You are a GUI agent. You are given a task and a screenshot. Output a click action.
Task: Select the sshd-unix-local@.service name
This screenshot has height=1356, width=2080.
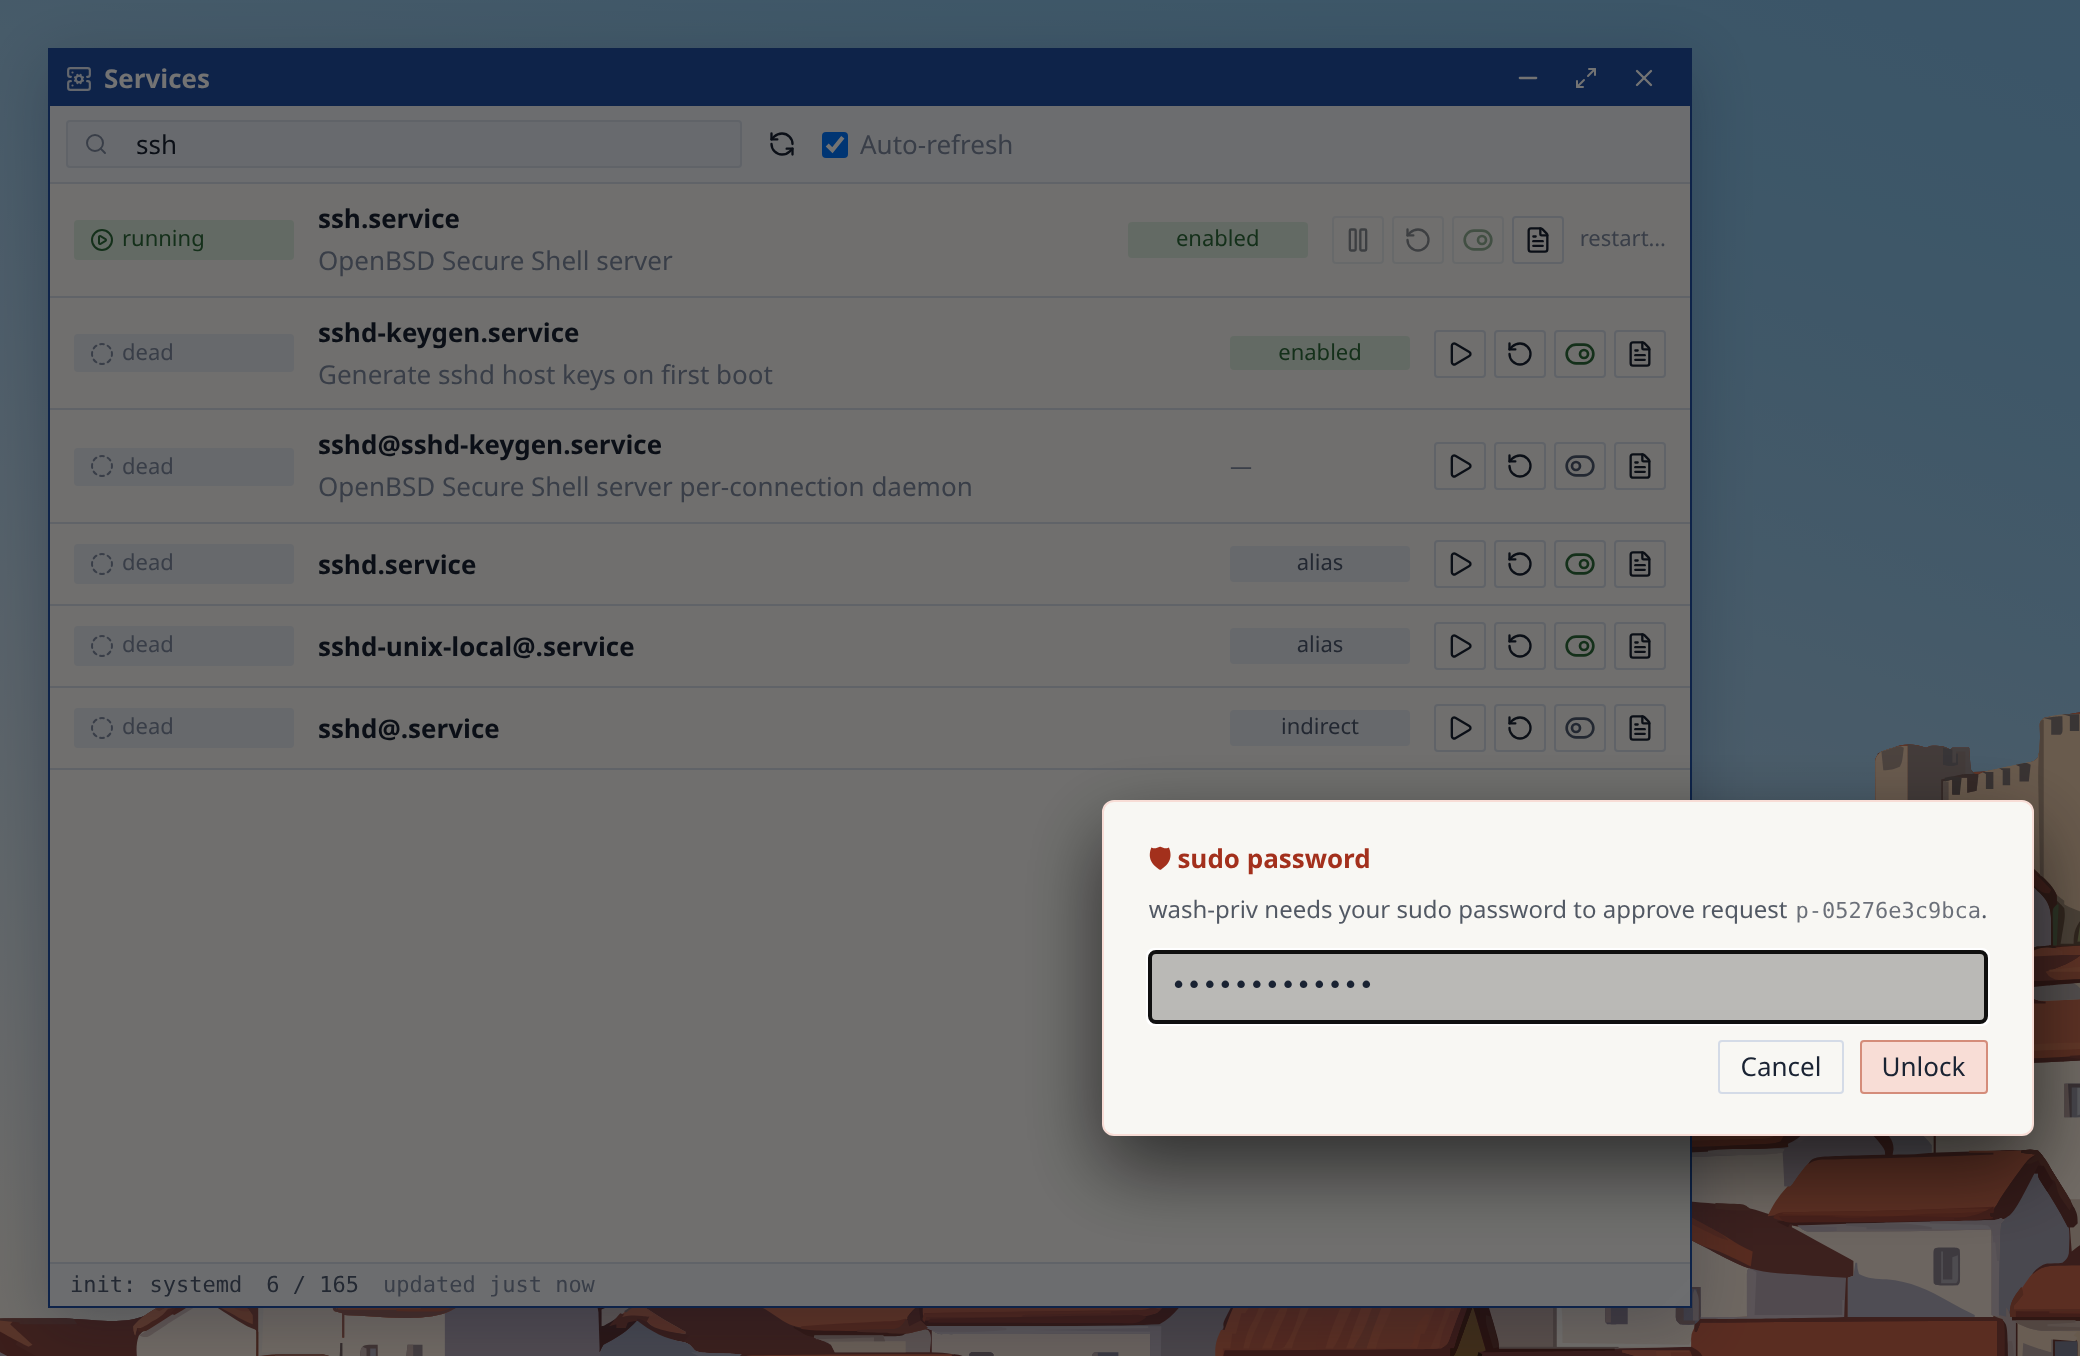coord(476,647)
